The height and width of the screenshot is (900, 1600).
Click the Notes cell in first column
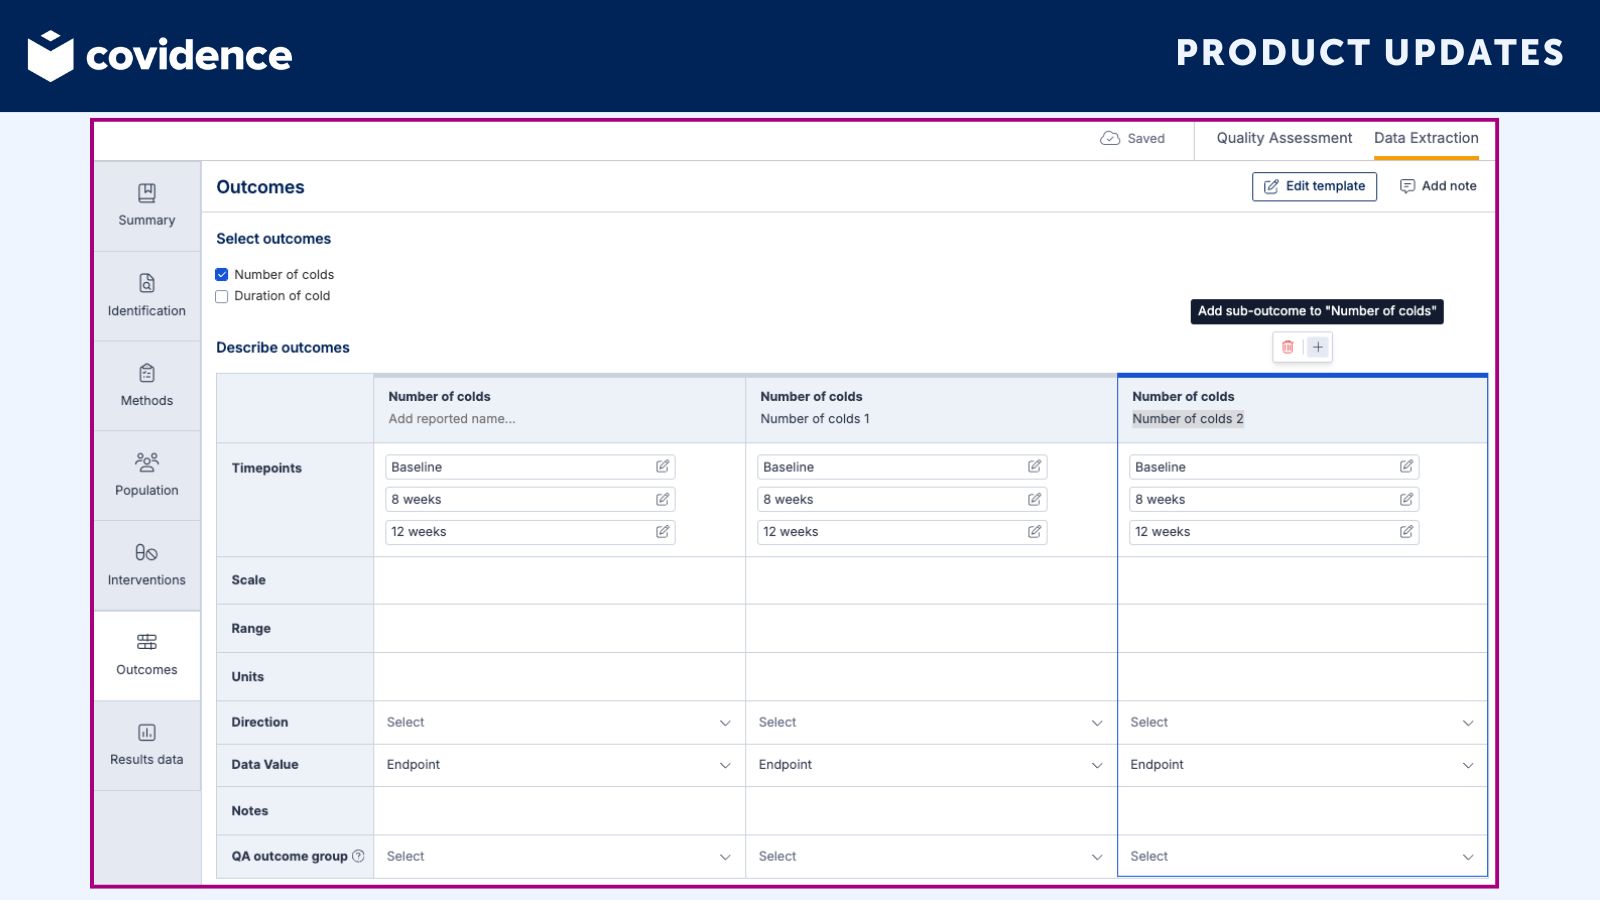point(559,811)
